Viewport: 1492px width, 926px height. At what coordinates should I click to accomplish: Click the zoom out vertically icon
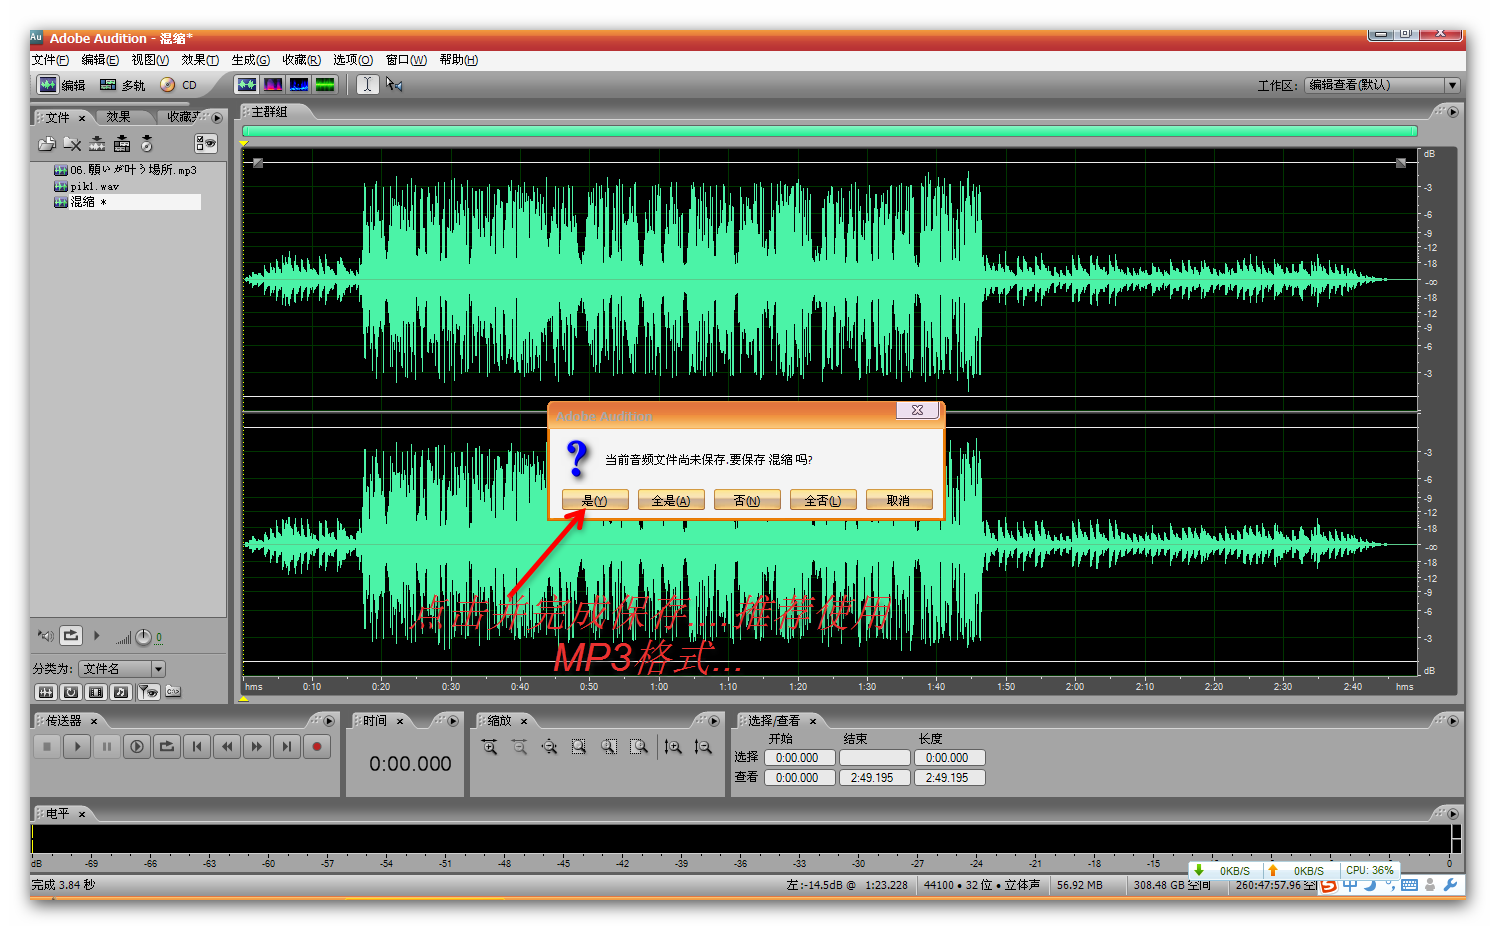coord(703,747)
